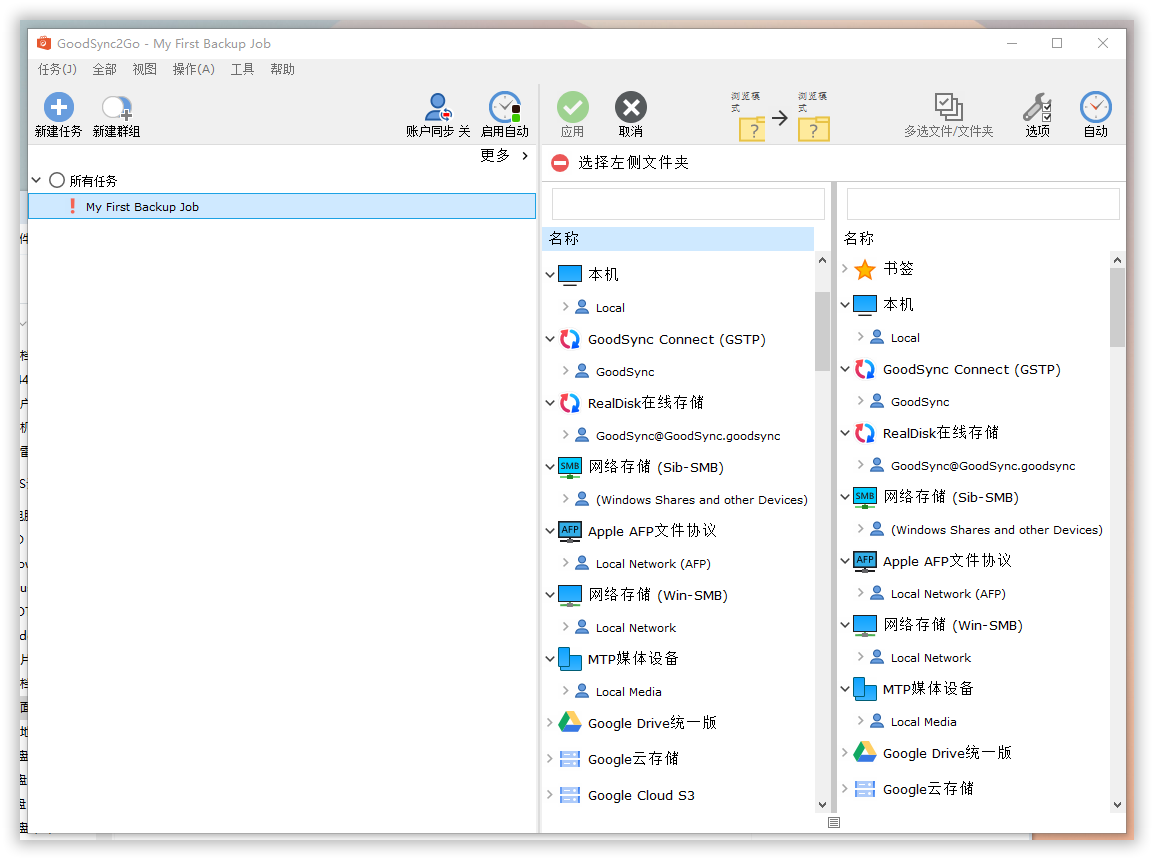Click the left pane path input field
Screen dimensions: 1154x860
click(x=688, y=204)
